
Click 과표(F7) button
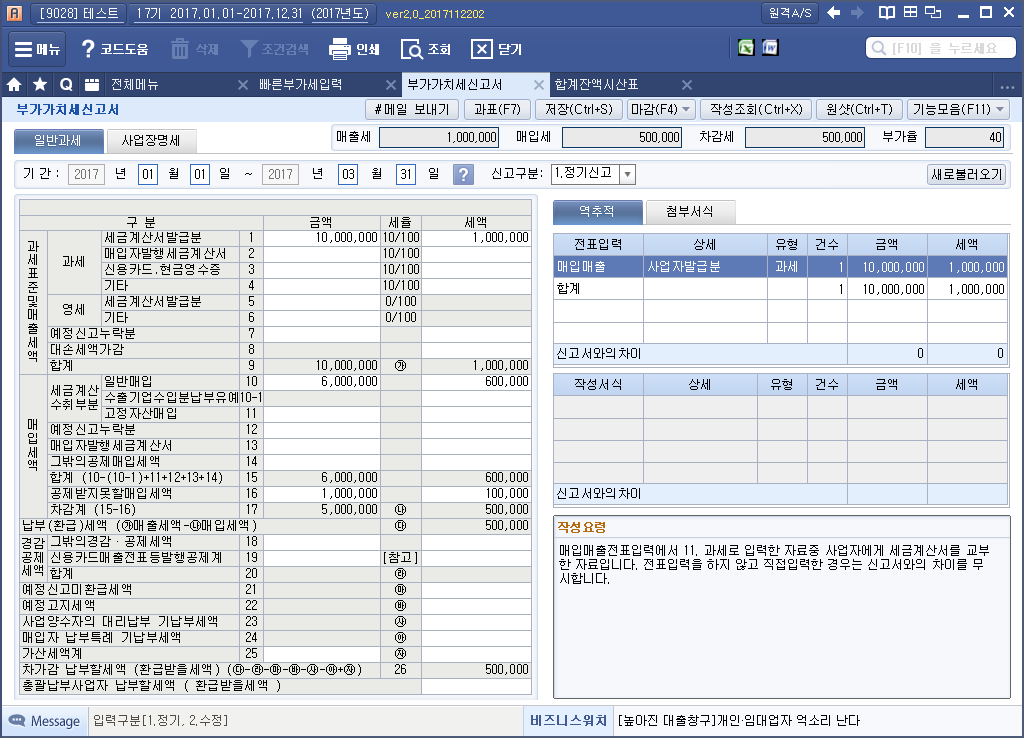497,110
